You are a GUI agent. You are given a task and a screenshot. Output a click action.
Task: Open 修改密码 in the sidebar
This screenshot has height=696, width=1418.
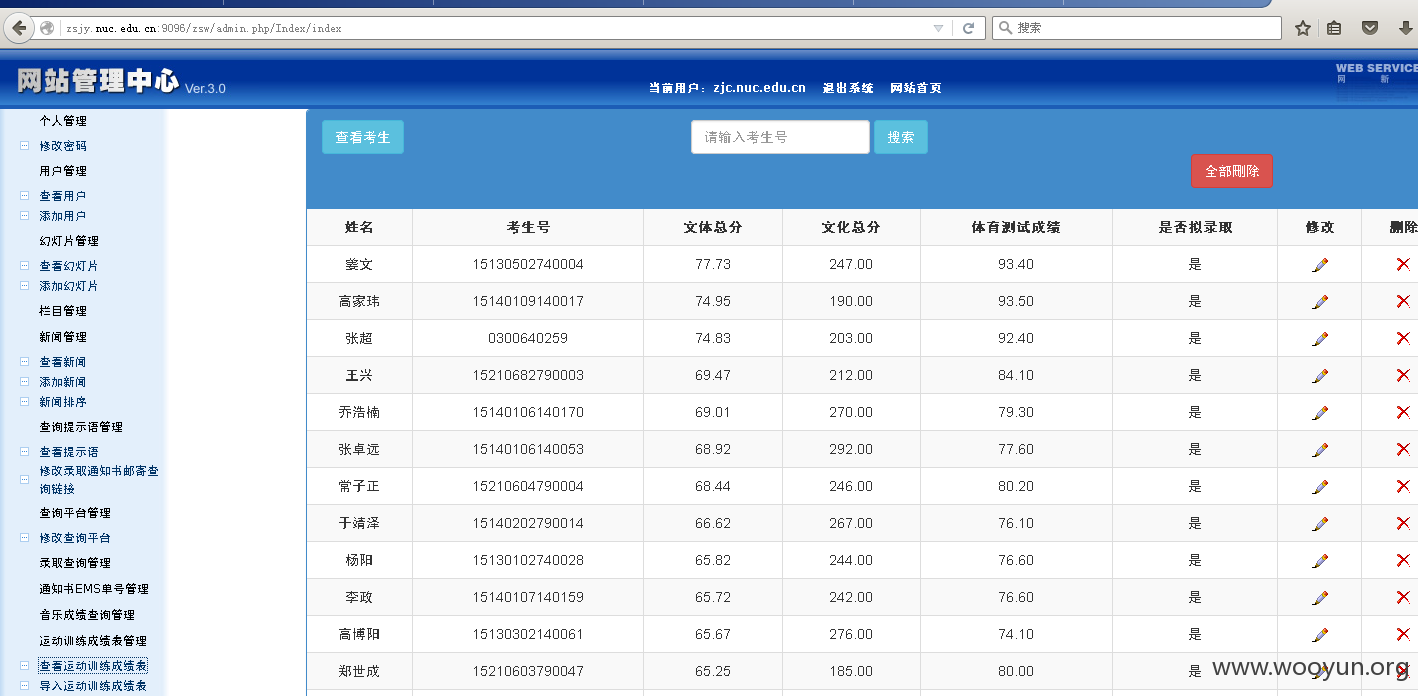pos(63,146)
